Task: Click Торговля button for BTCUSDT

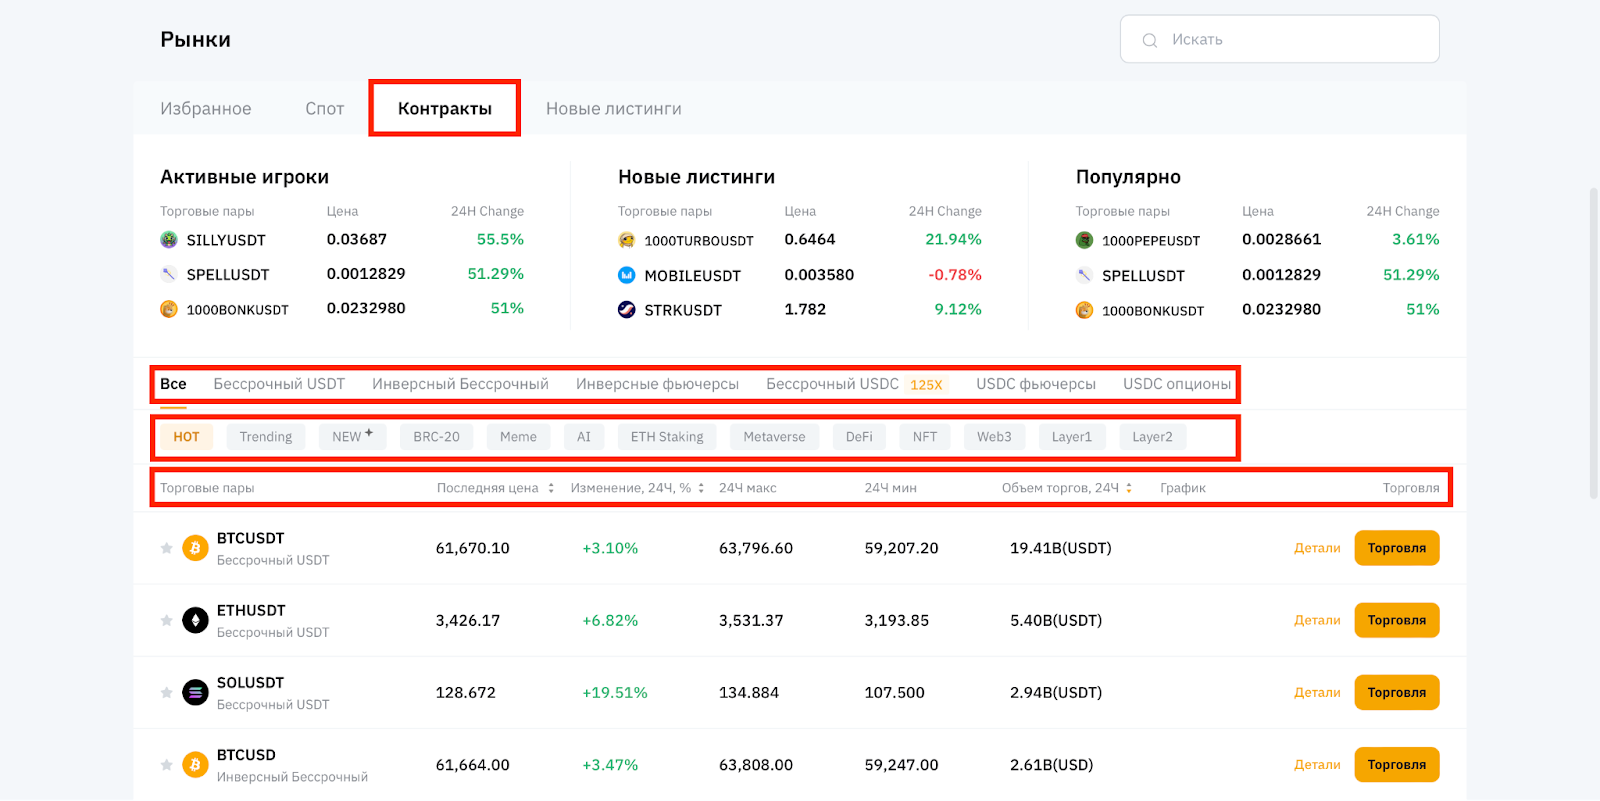Action: point(1397,548)
